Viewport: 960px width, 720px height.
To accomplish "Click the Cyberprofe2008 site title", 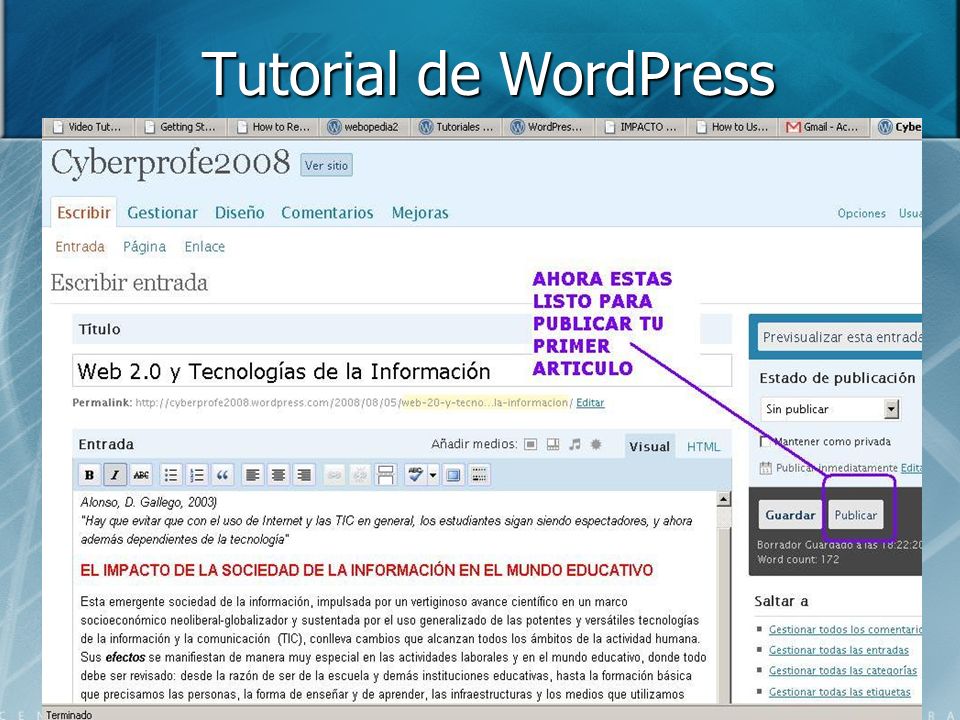I will pyautogui.click(x=170, y=163).
